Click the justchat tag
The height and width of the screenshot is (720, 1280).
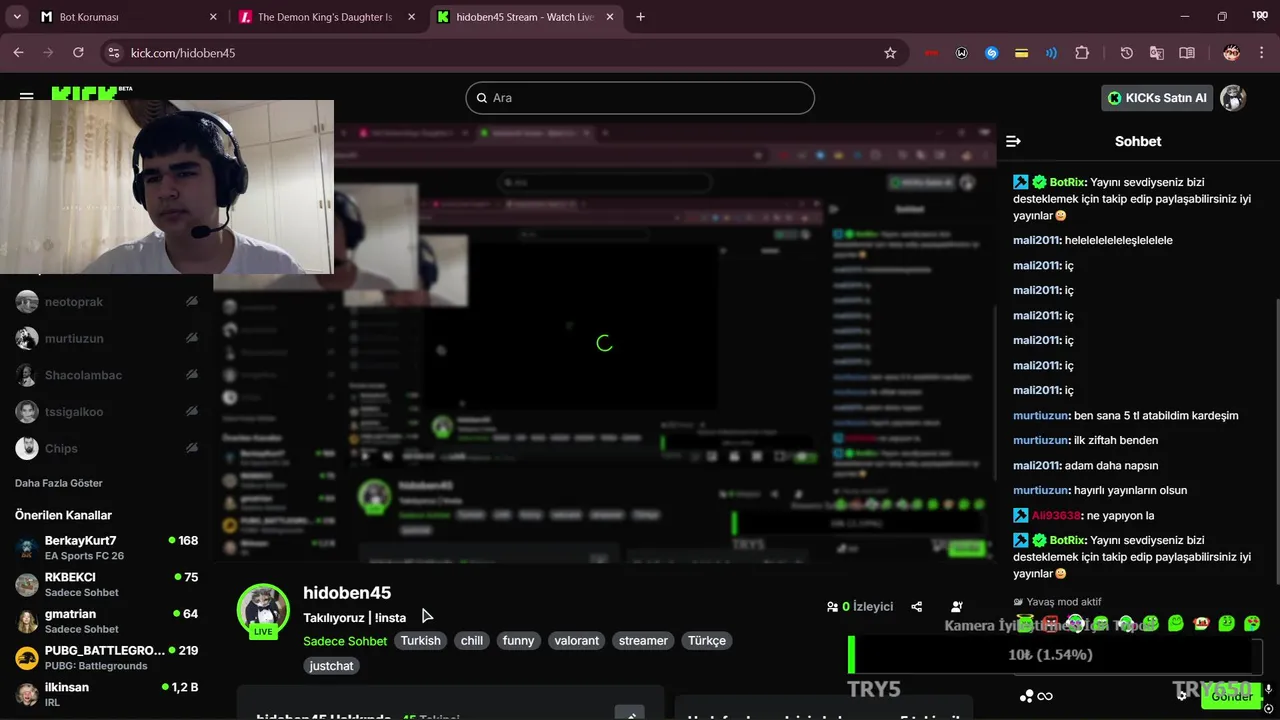pos(331,666)
